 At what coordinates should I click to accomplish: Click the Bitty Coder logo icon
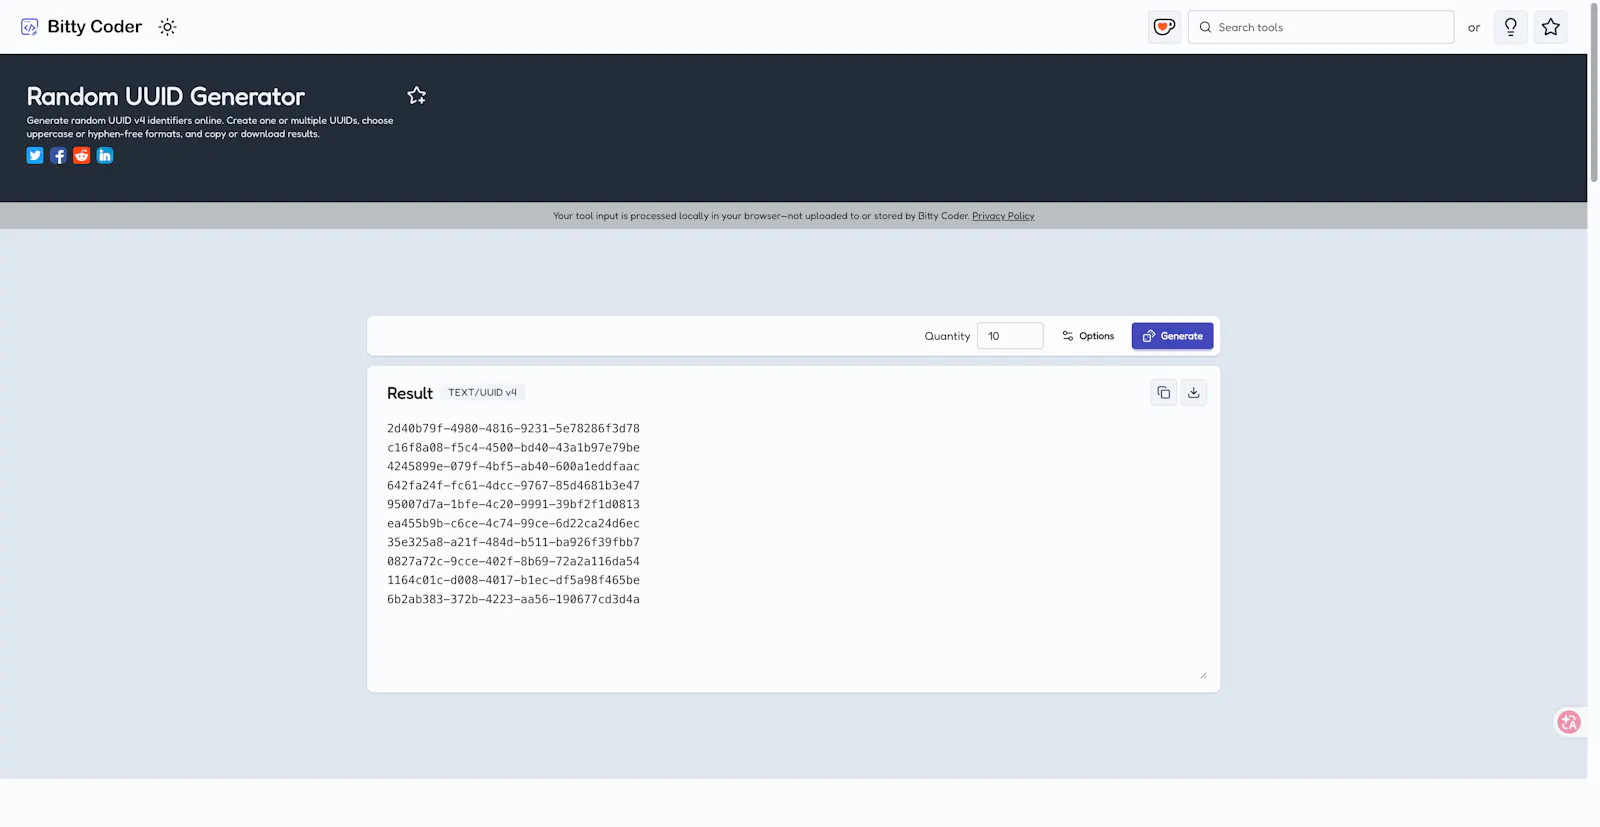30,27
